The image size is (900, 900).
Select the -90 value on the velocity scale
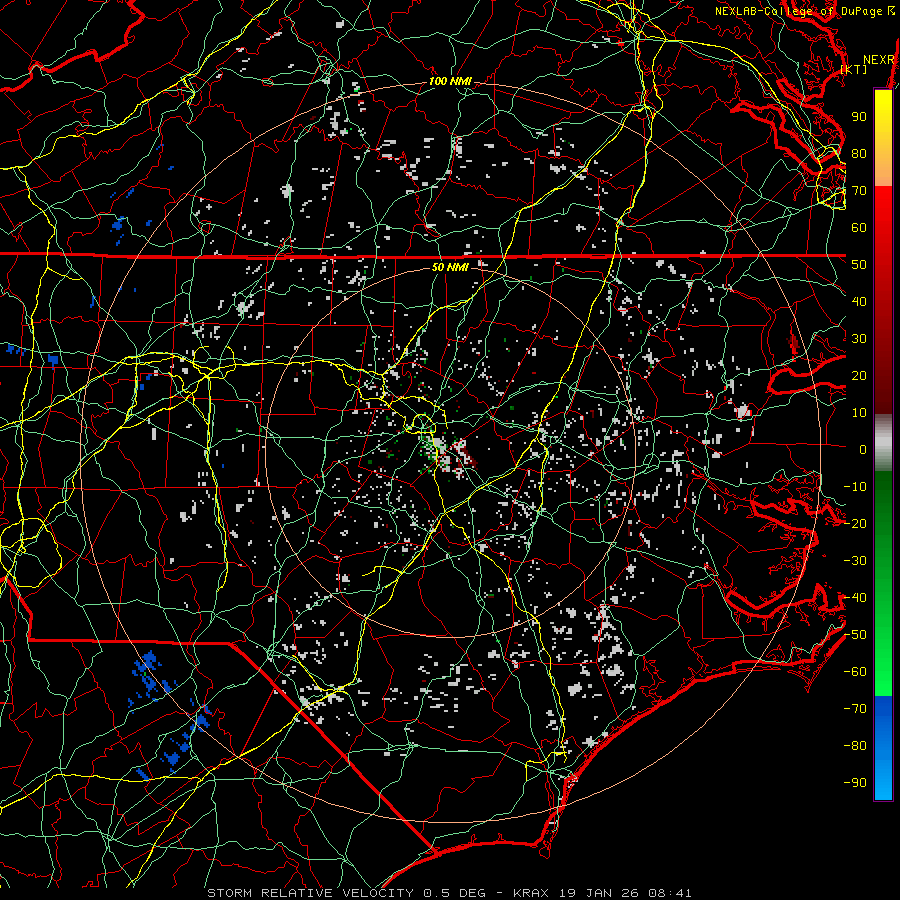pos(855,783)
